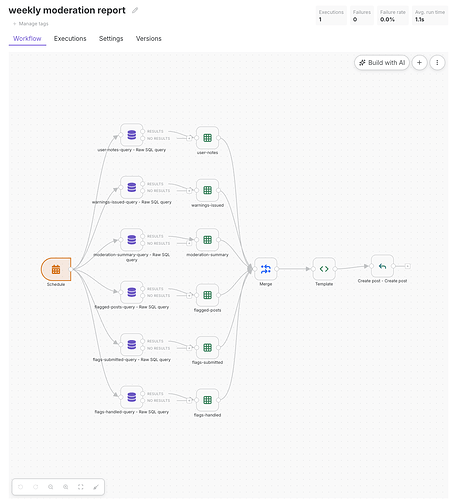Select the Template code node
Viewport: 460px width, 500px height.
(x=324, y=269)
